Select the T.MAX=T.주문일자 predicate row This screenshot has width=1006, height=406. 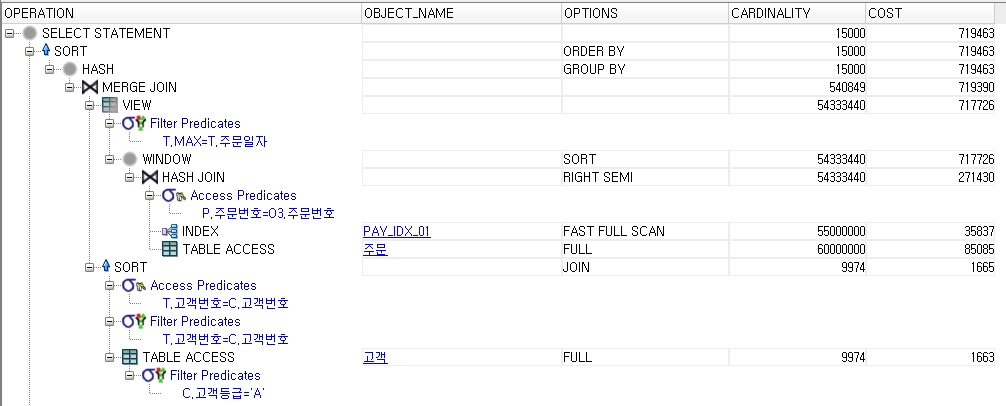click(x=215, y=141)
